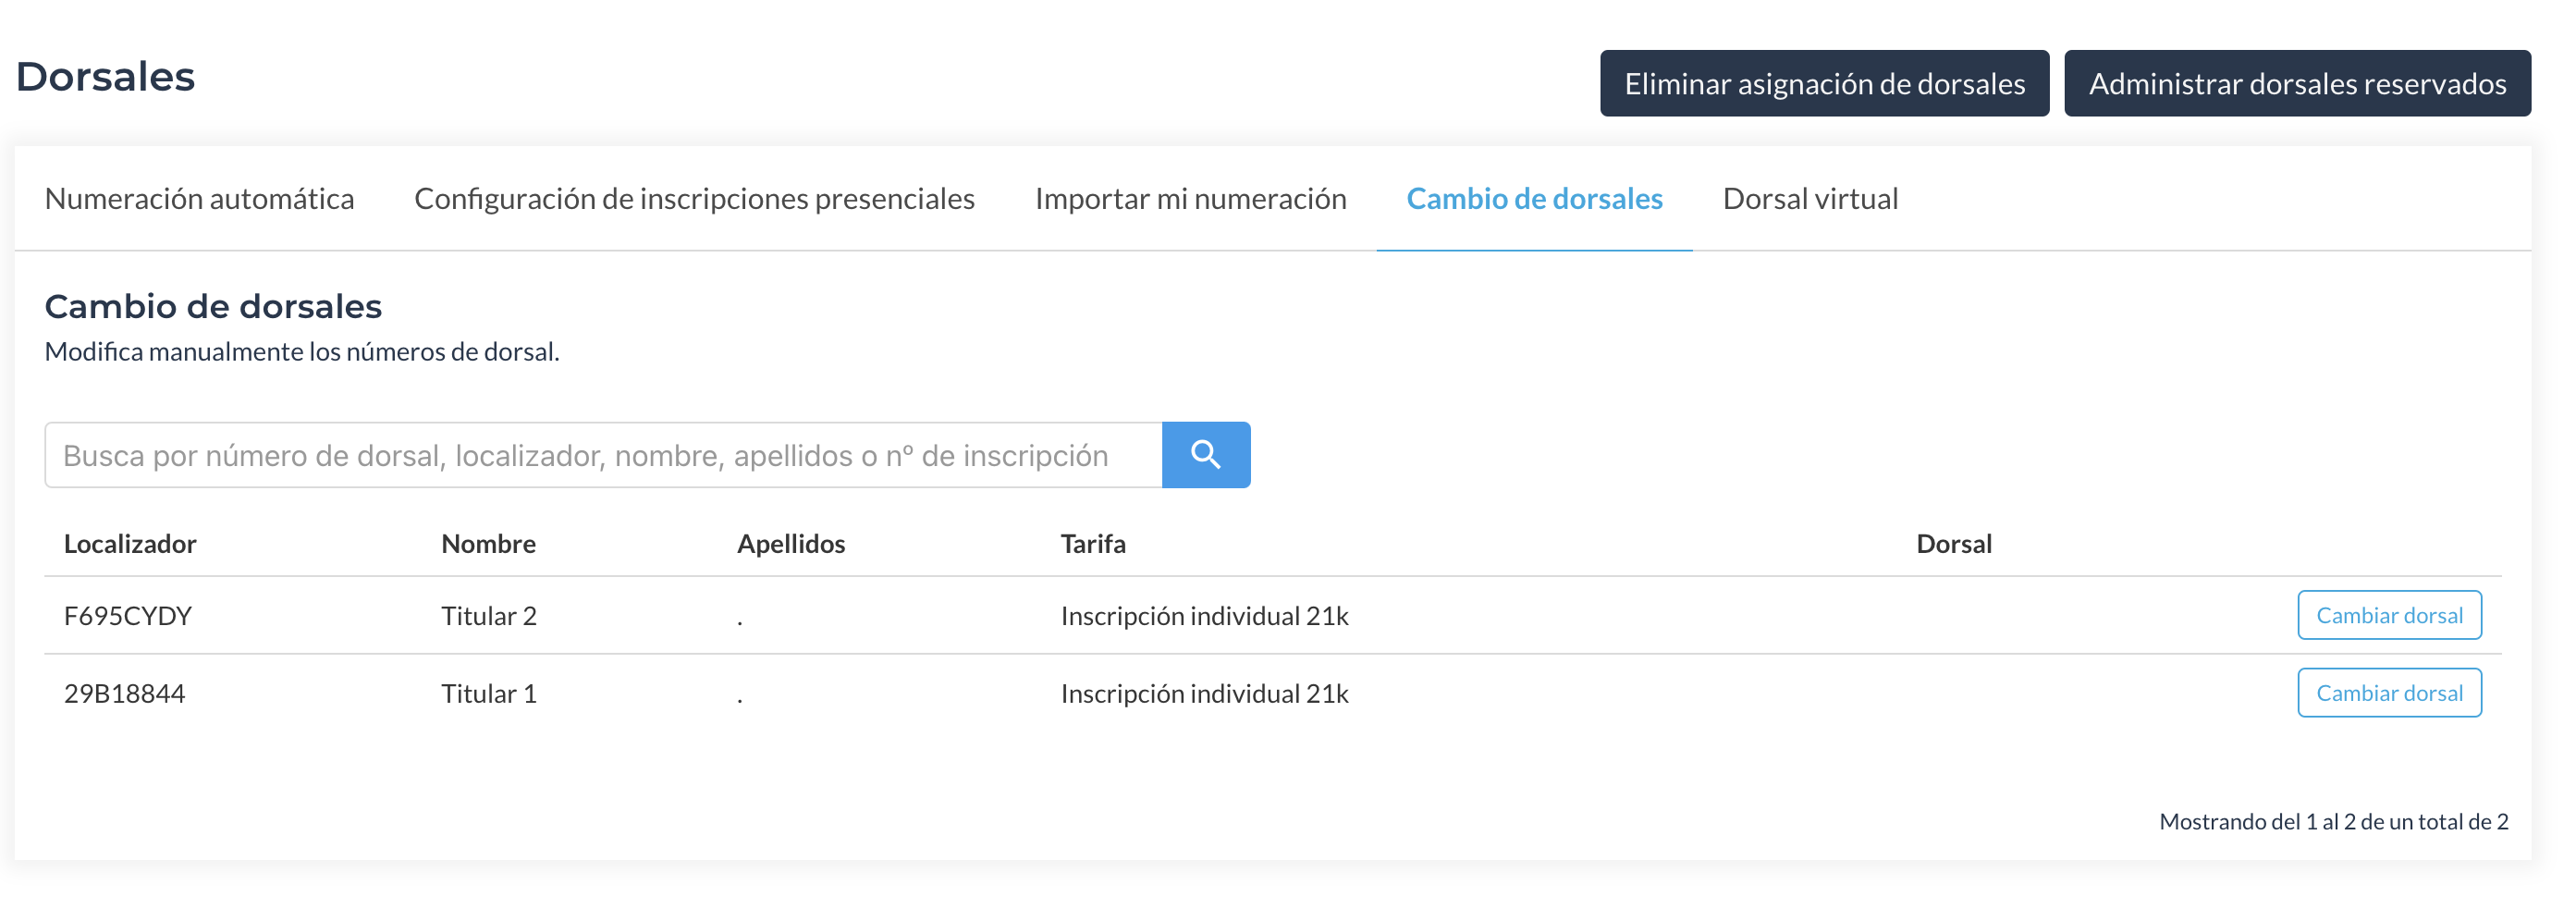Click the name cell Titular 1
Screen dimensions: 2576x921
pos(489,694)
